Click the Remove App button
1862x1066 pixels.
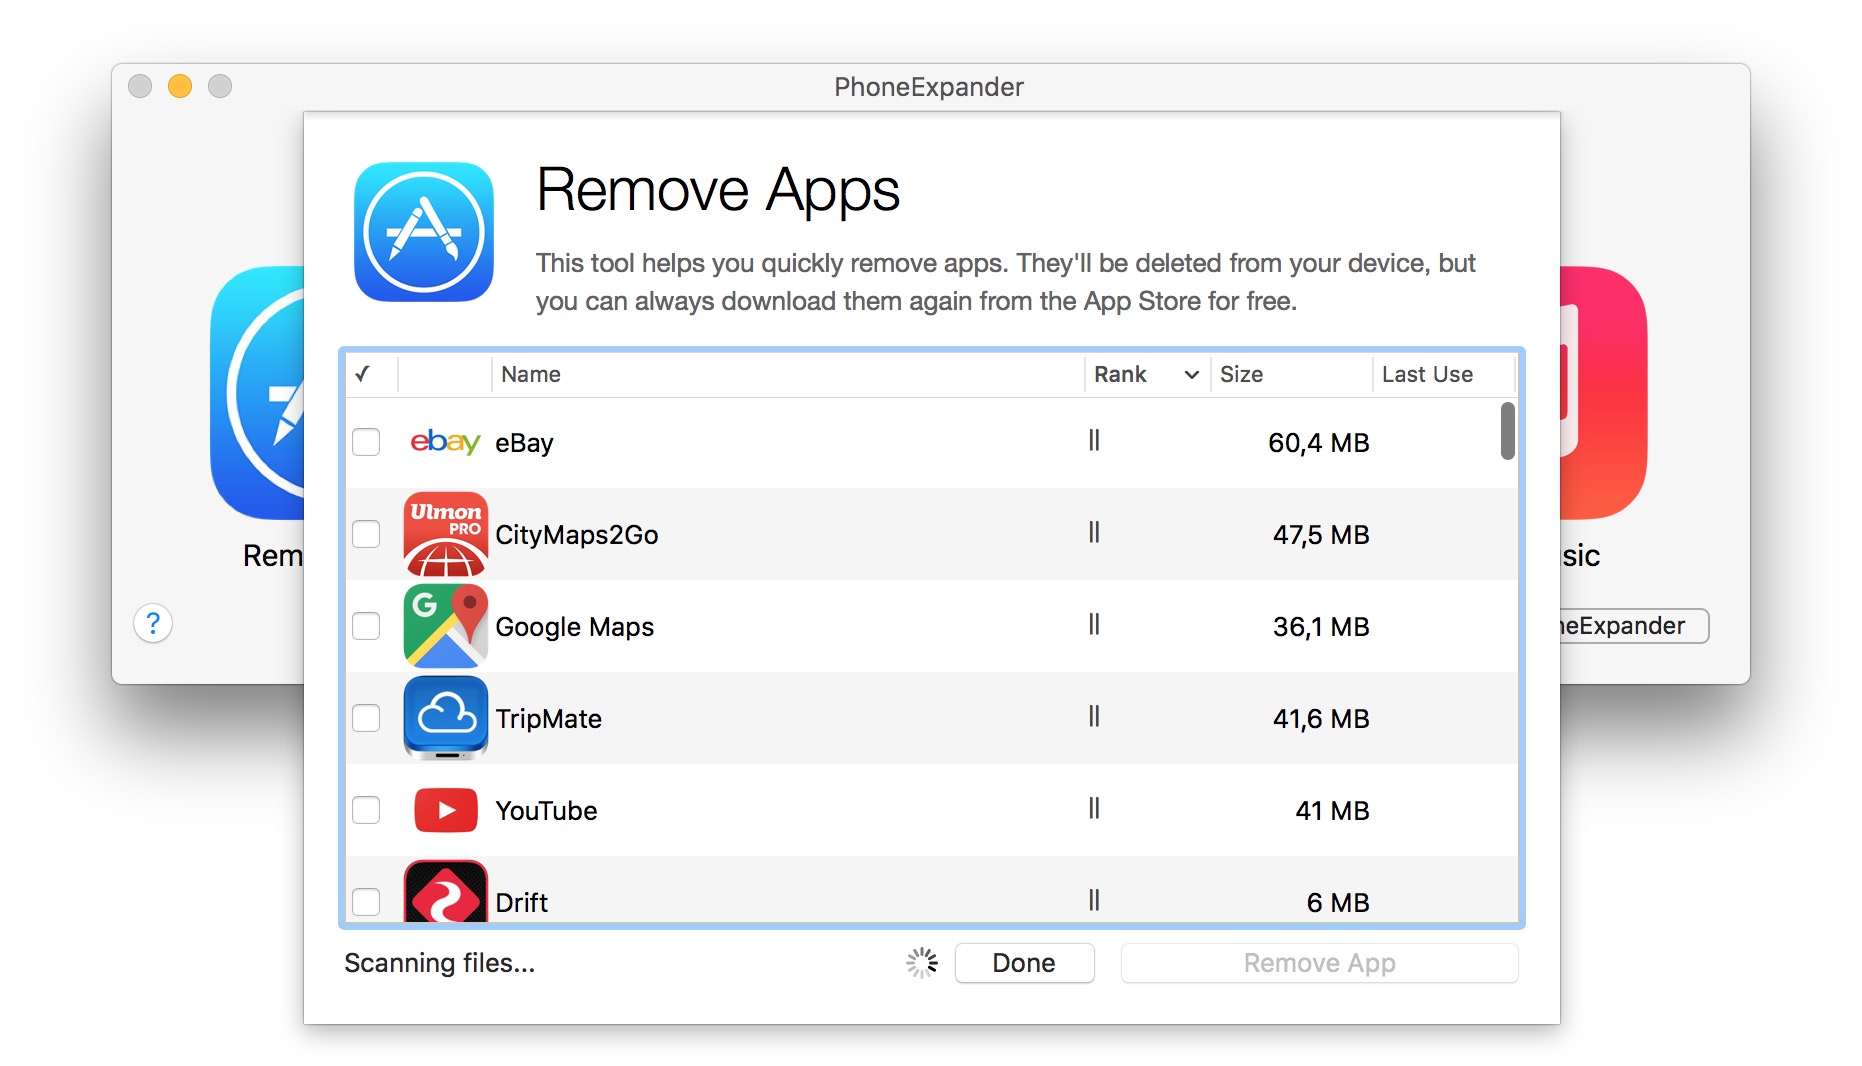pos(1319,963)
